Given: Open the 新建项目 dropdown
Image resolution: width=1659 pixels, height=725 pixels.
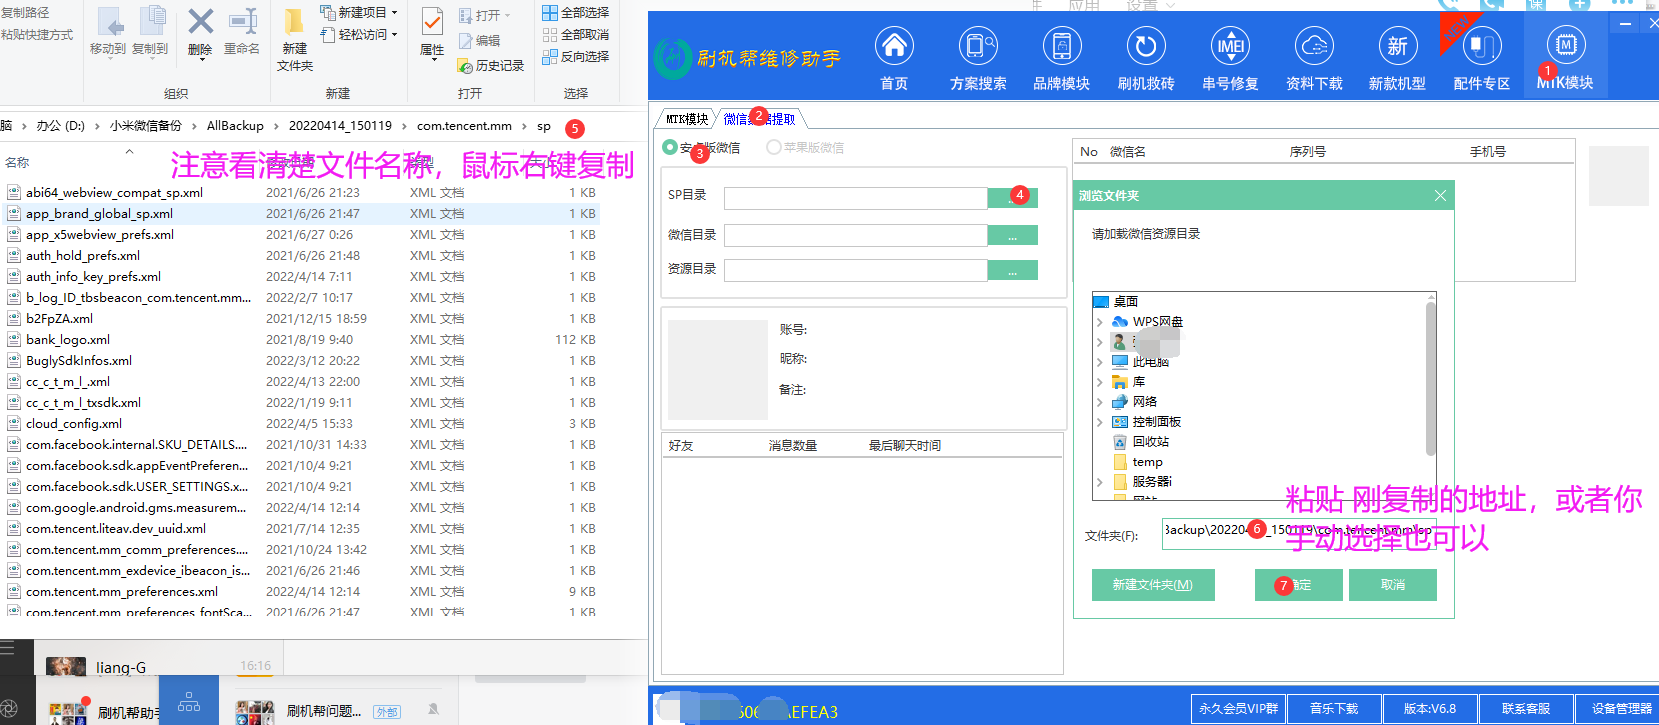Looking at the screenshot, I should [359, 13].
